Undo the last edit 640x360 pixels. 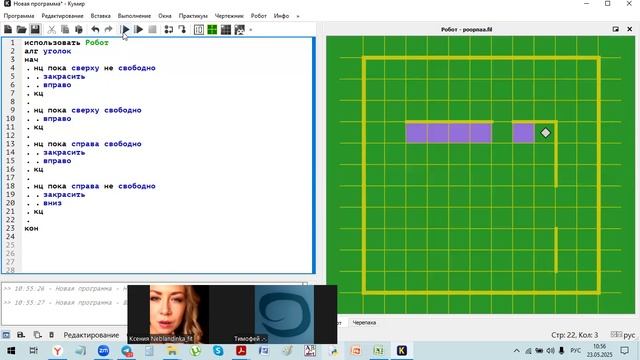tap(95, 29)
